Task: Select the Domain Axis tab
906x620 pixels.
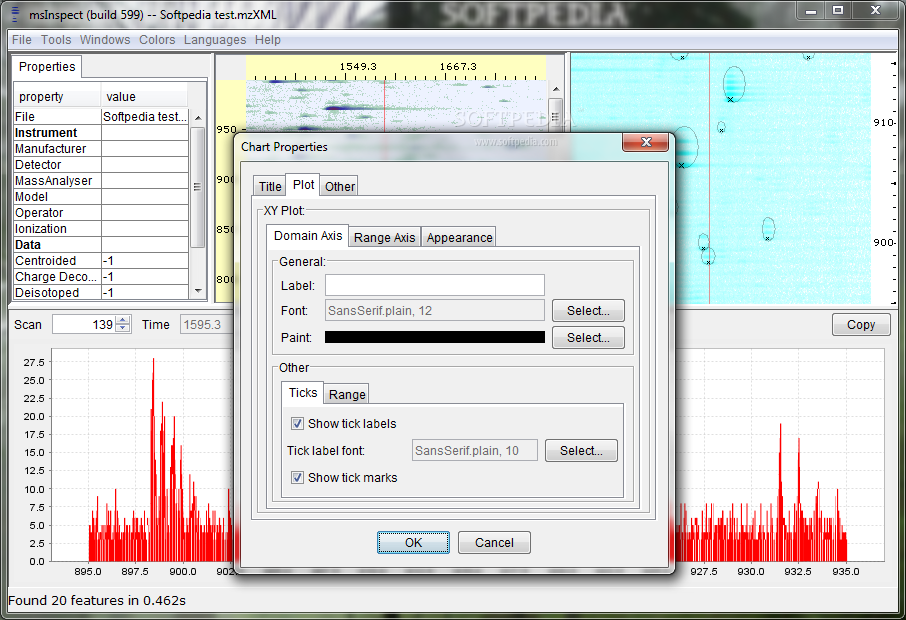Action: pyautogui.click(x=308, y=236)
